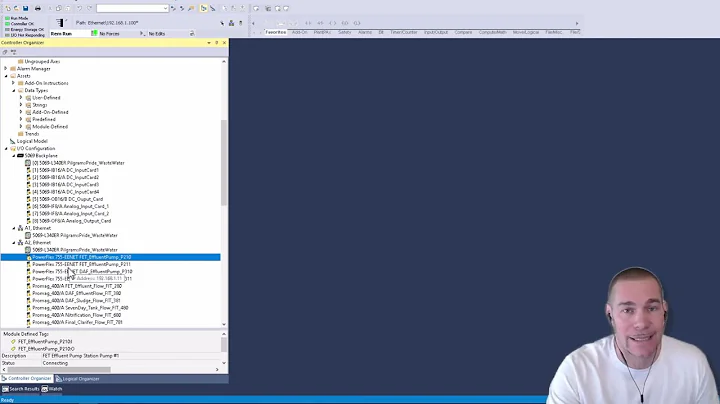This screenshot has height=404, width=720.
Task: Select Promag_400 Nitrification_Flow_FIT_600 module
Action: [77, 315]
